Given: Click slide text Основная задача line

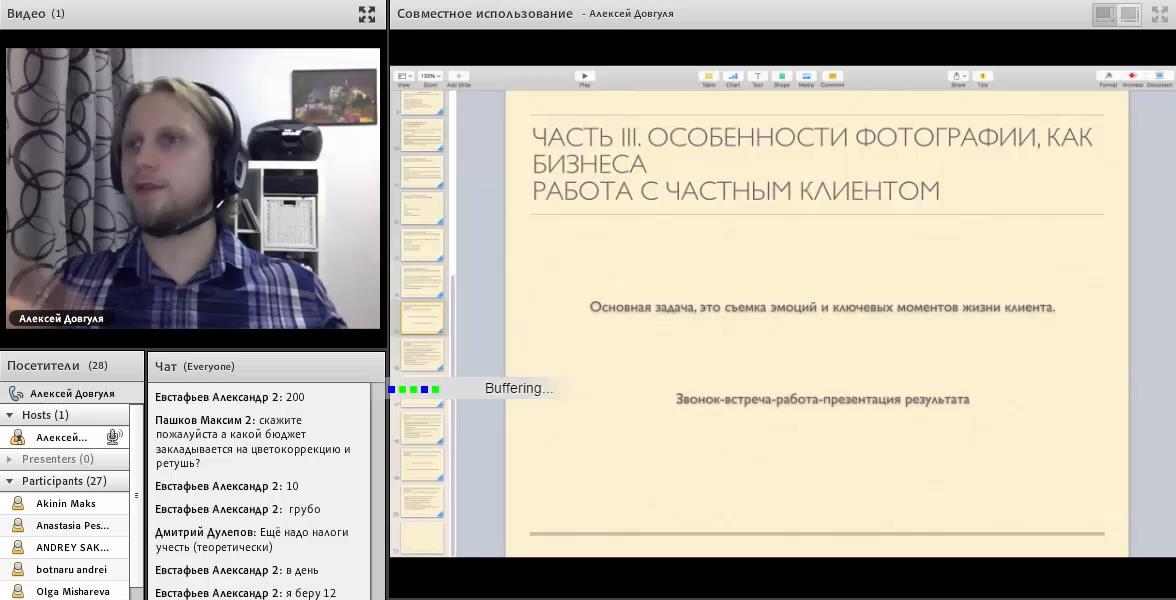Looking at the screenshot, I should point(822,307).
